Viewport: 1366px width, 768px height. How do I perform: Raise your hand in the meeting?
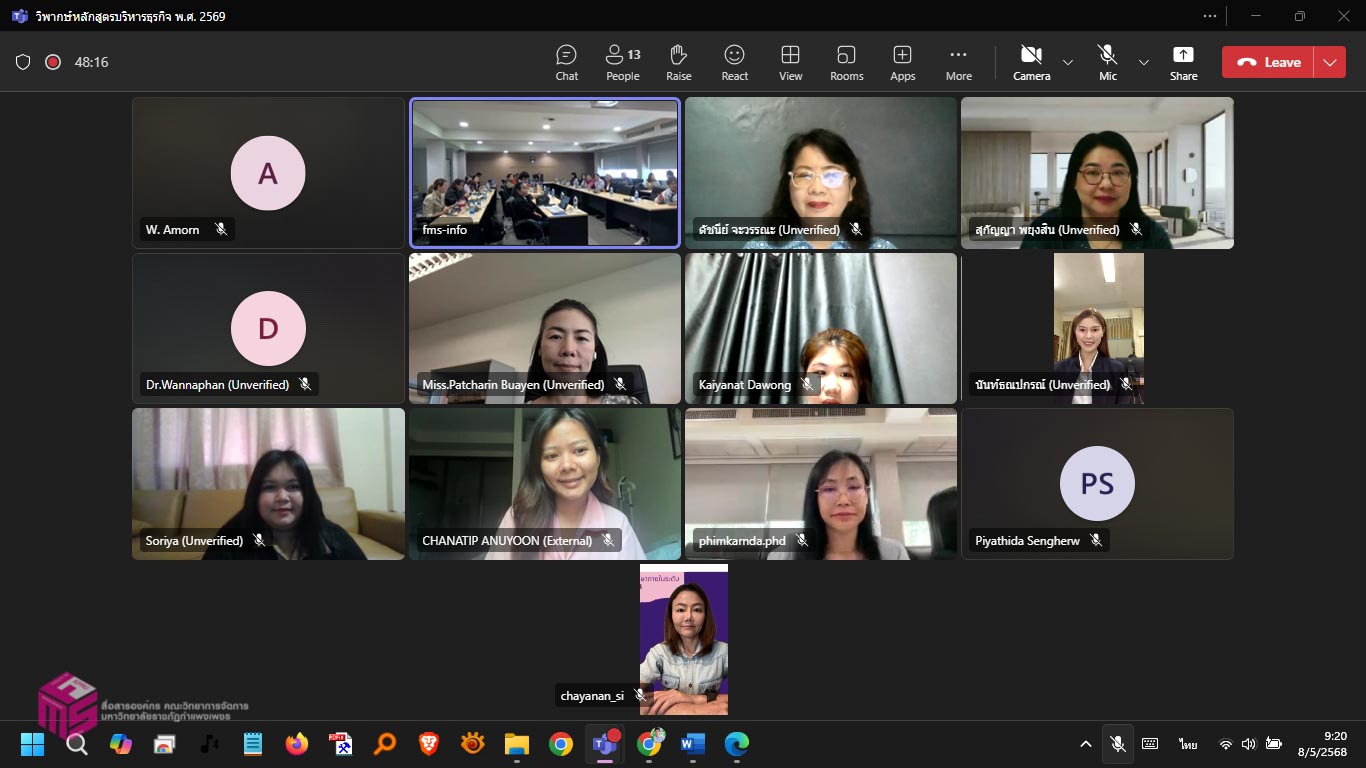(678, 62)
